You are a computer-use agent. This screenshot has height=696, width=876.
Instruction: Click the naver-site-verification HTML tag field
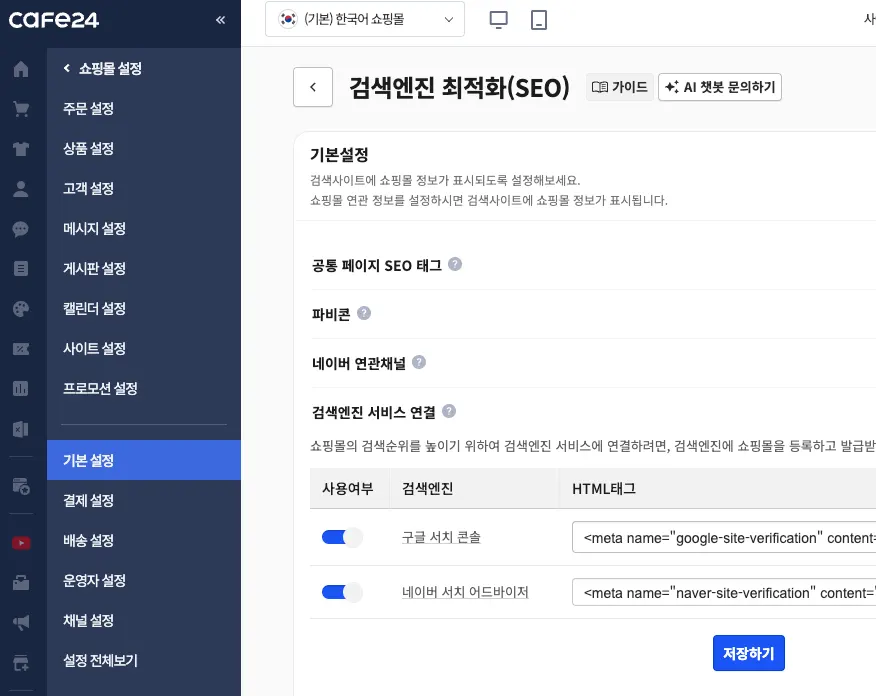pyautogui.click(x=724, y=592)
